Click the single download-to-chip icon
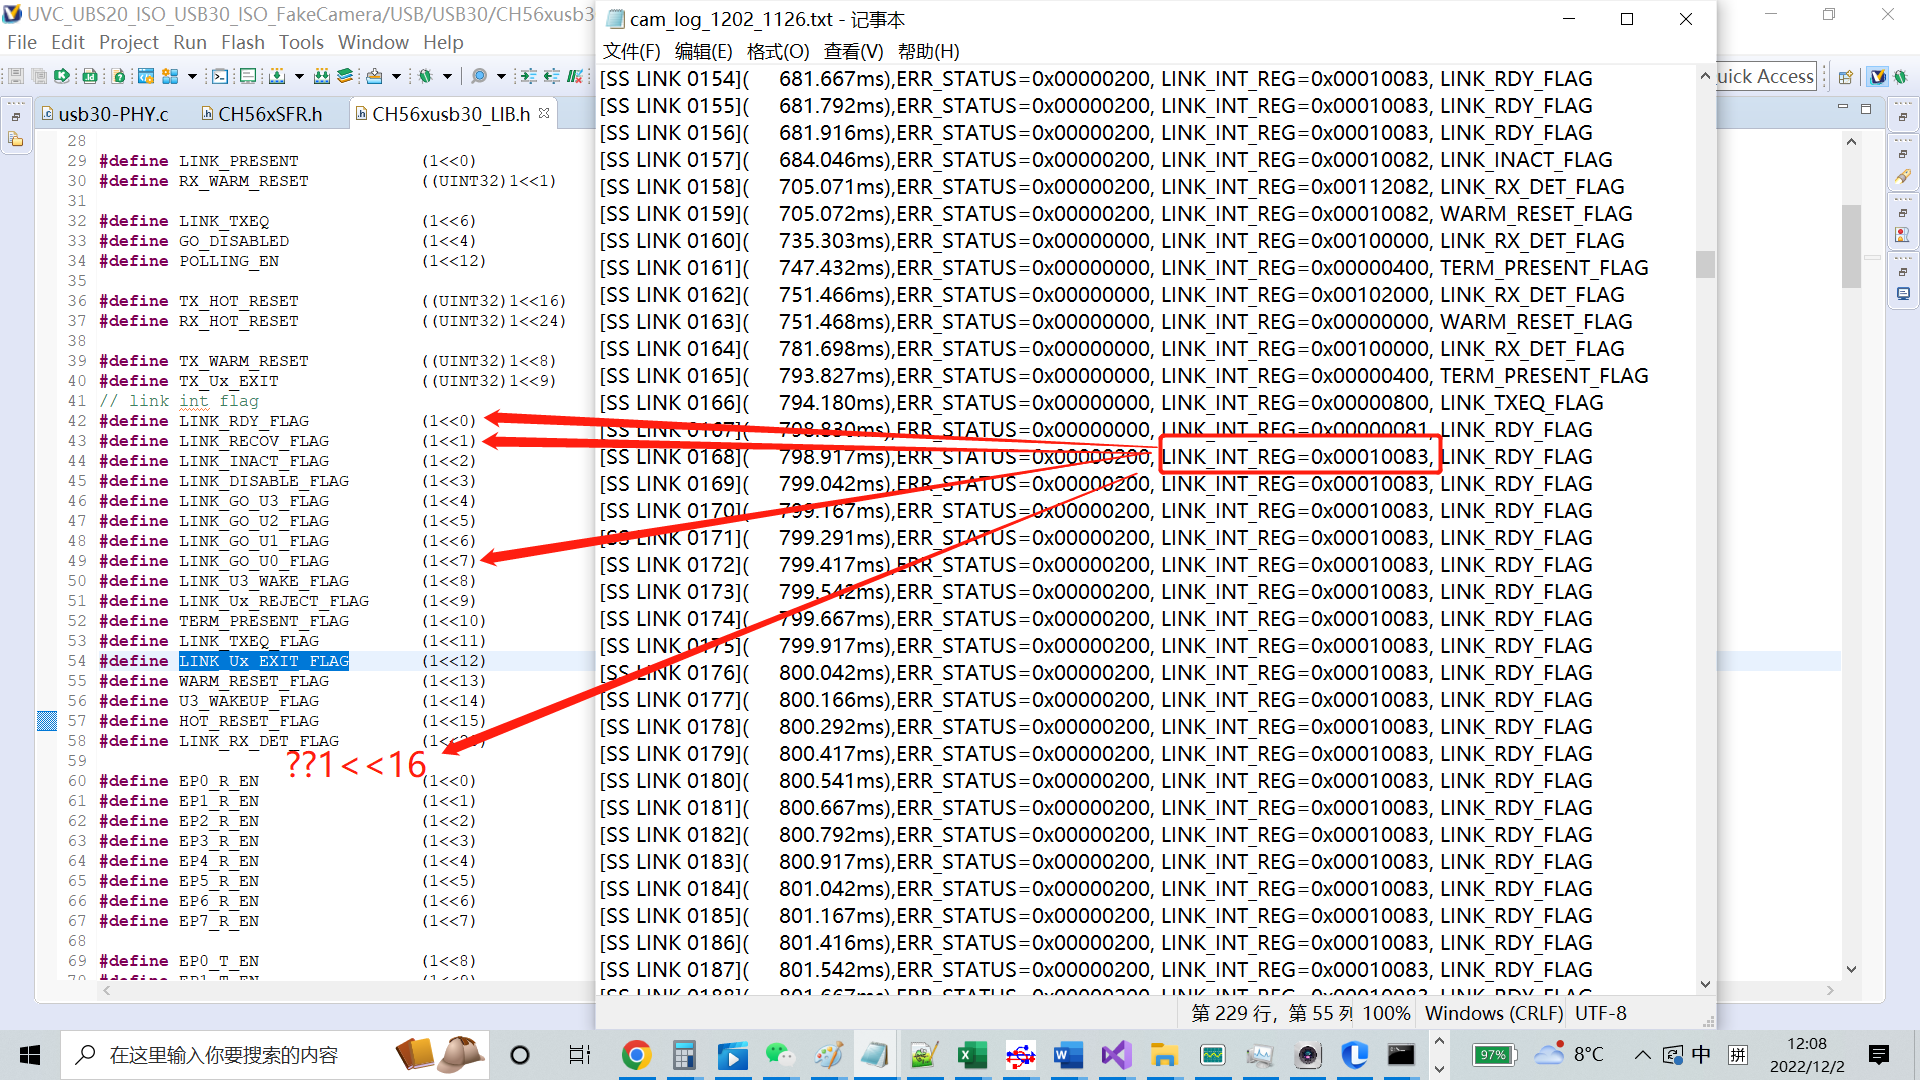 point(277,76)
